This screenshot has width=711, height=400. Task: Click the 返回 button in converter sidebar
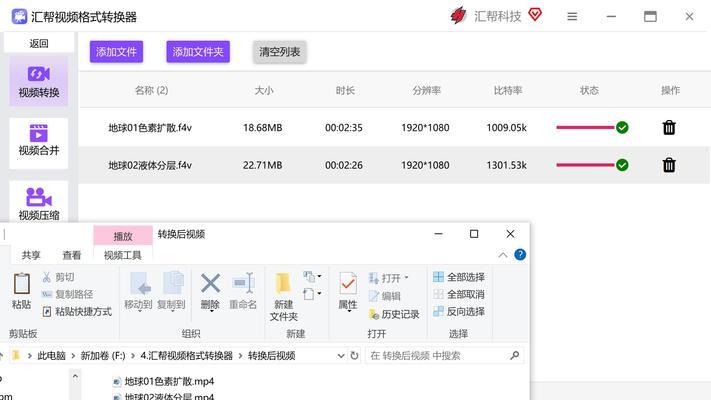coord(39,44)
